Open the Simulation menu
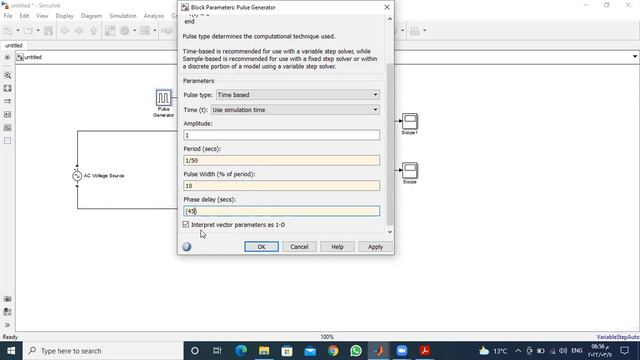640x360 pixels. (123, 16)
